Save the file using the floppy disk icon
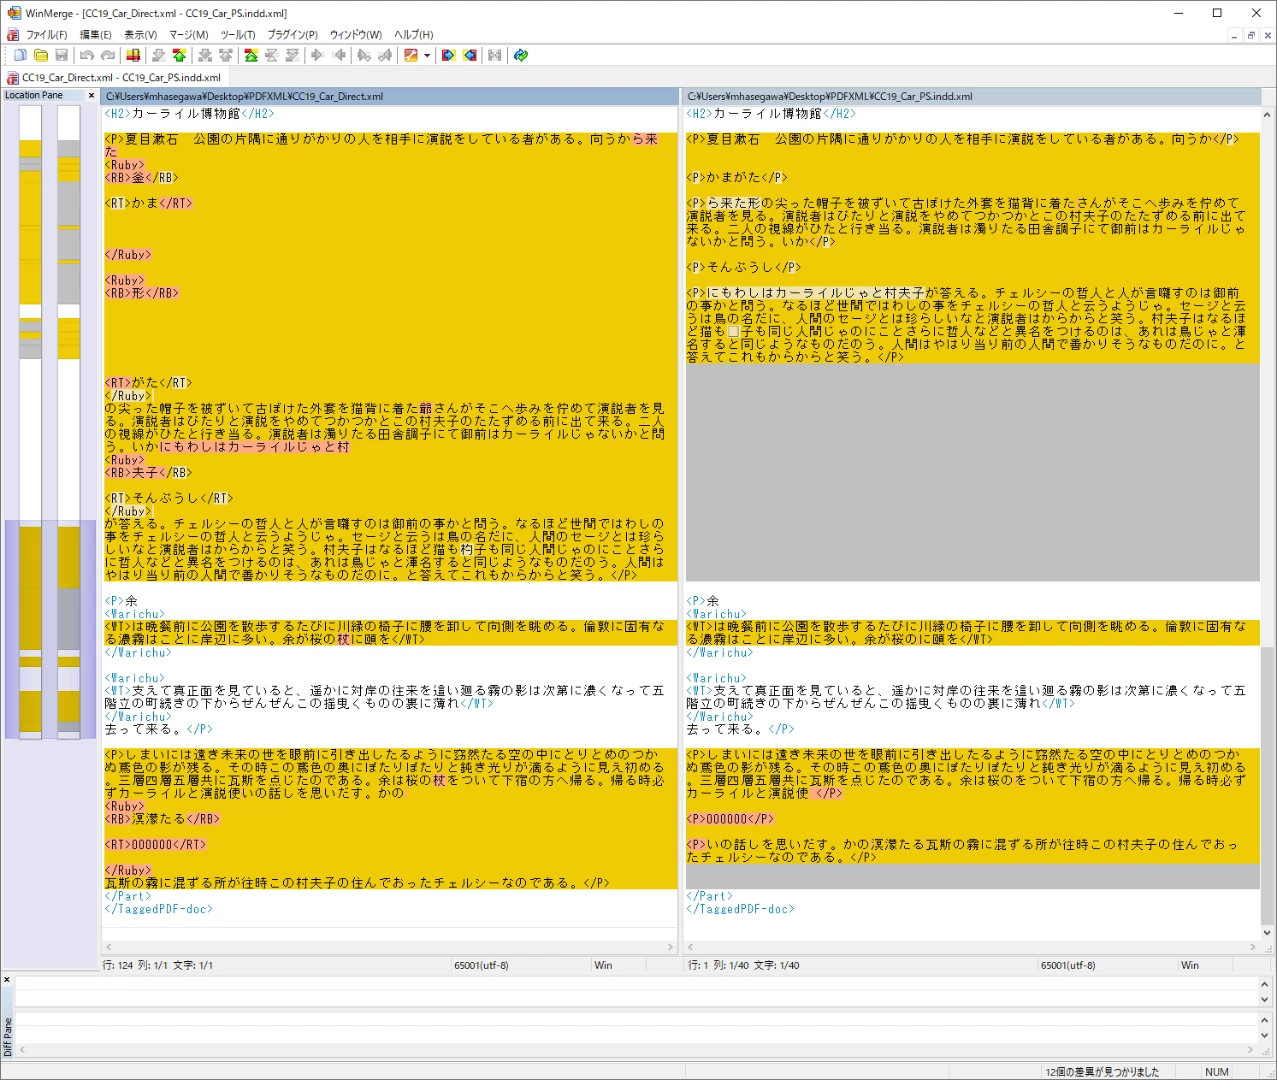The height and width of the screenshot is (1080, 1277). click(62, 55)
